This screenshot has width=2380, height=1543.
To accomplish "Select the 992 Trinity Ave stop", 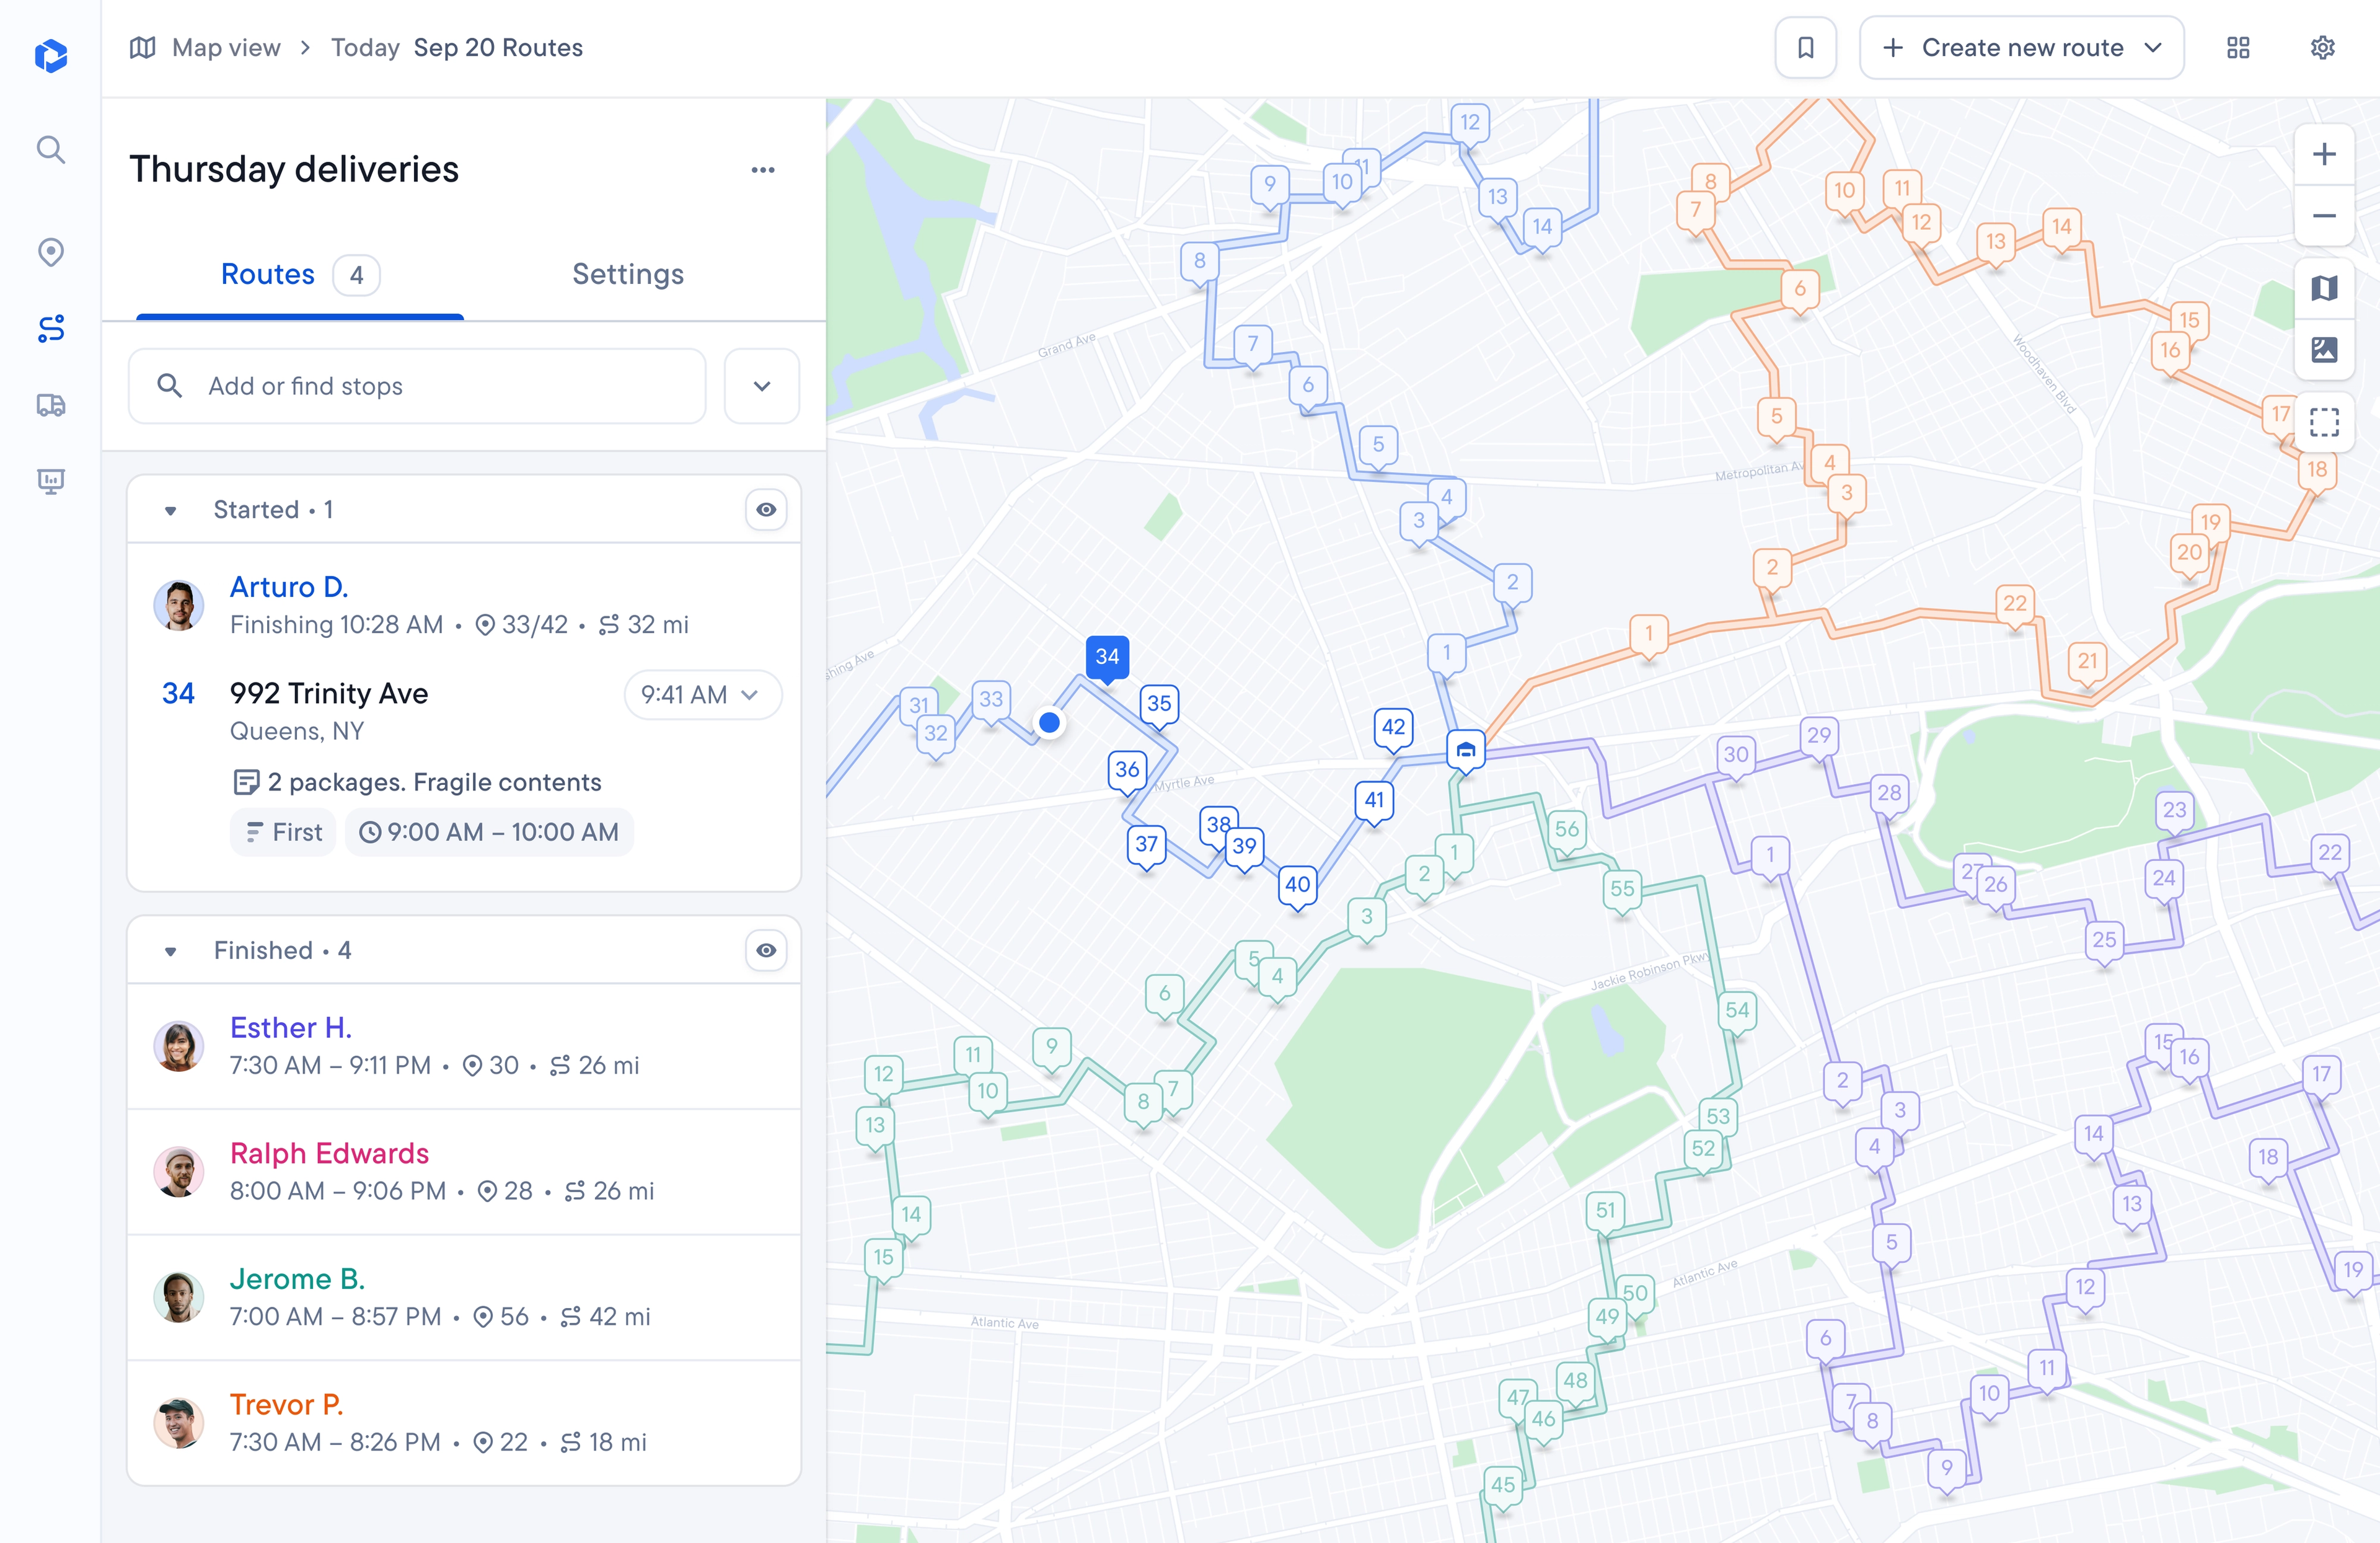I will click(329, 693).
